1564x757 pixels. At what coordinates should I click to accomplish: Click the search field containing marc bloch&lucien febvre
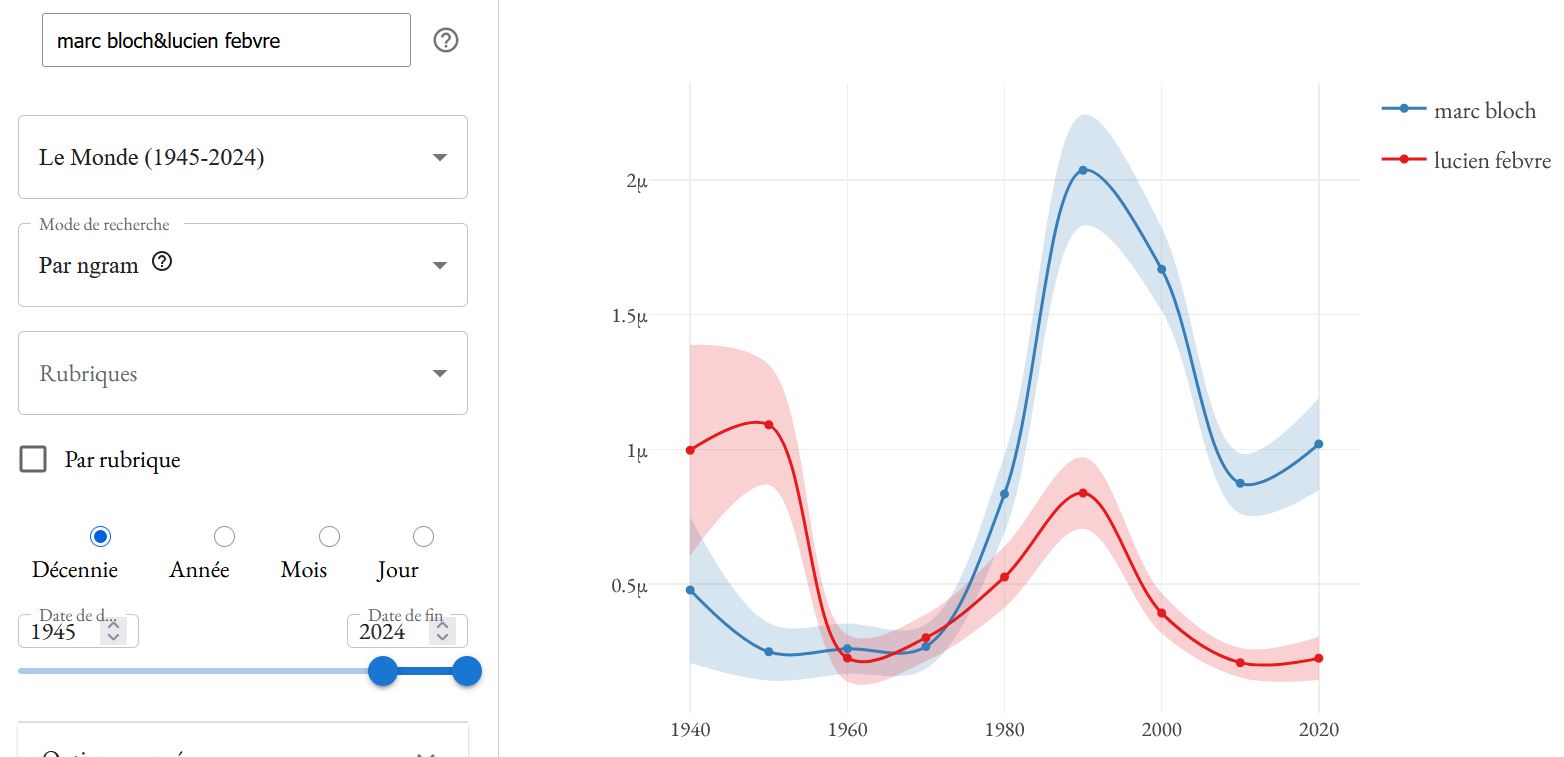click(x=226, y=41)
